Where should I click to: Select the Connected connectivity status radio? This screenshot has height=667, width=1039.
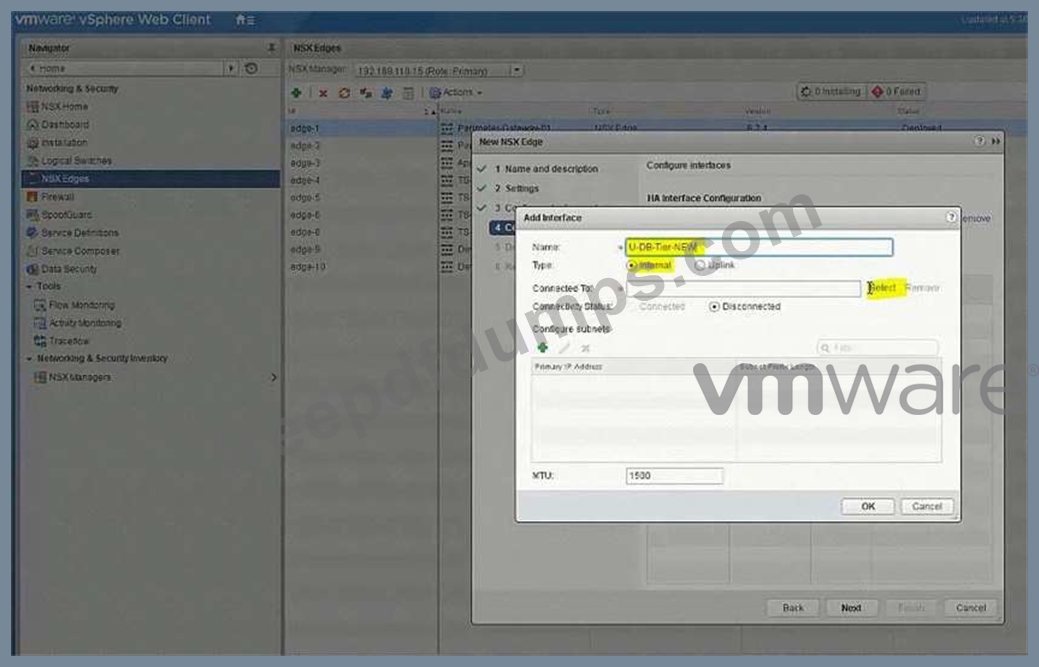pos(631,307)
